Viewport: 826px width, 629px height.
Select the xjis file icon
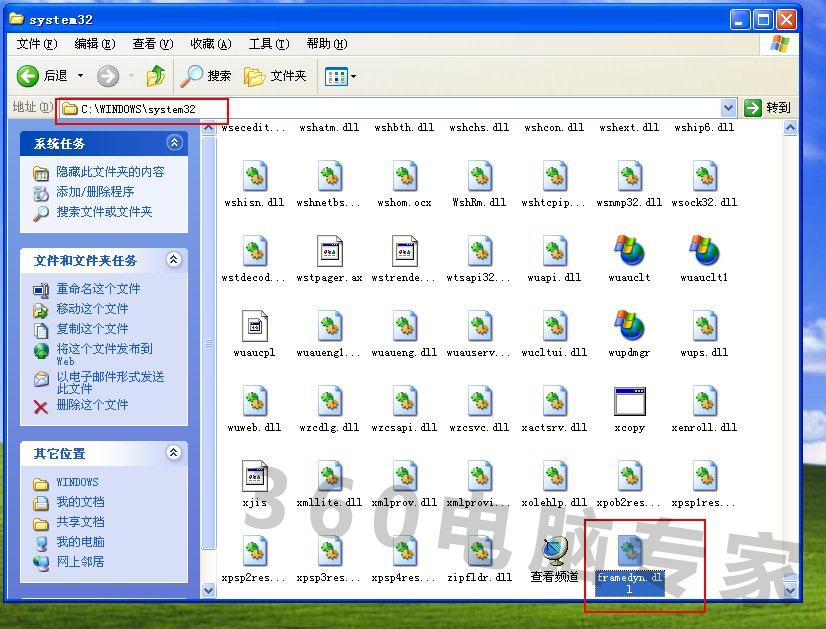click(x=254, y=476)
